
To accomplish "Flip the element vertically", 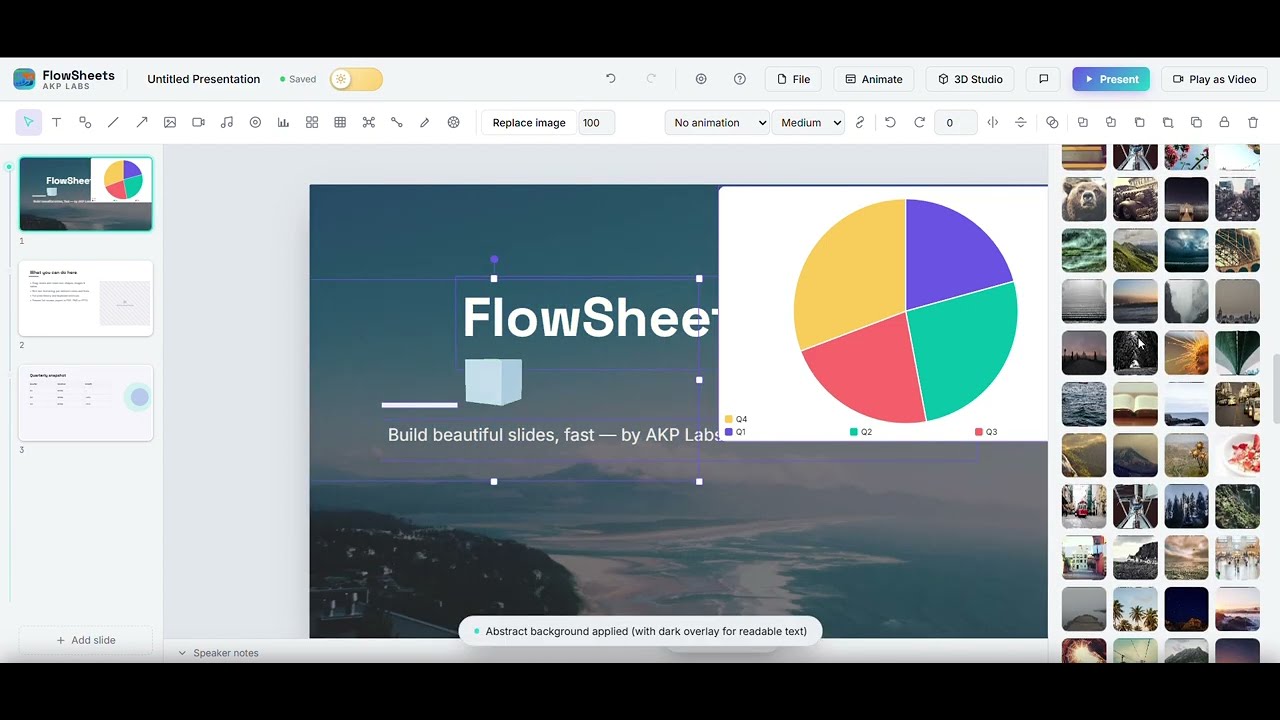I will pos(1021,122).
